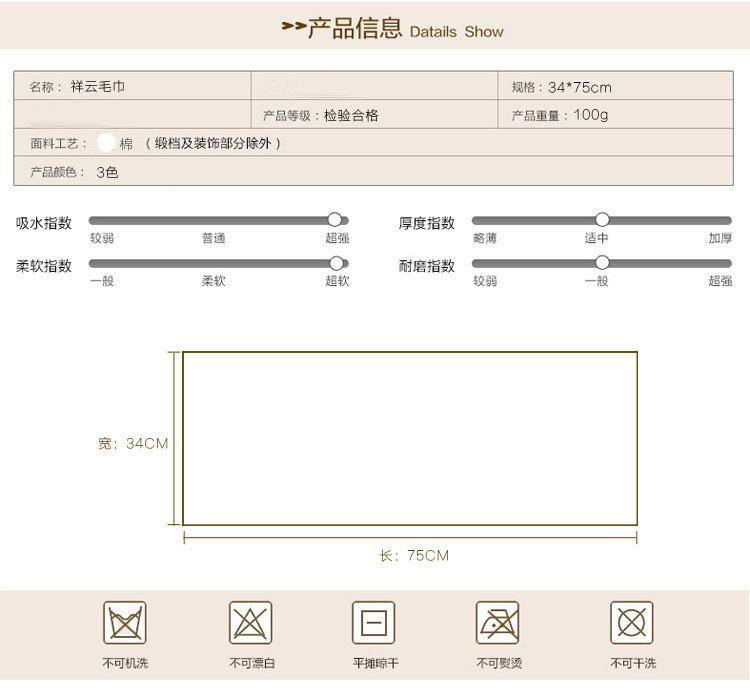Click the 不可干洗 no dry clean icon
The image size is (750, 698).
pyautogui.click(x=631, y=622)
